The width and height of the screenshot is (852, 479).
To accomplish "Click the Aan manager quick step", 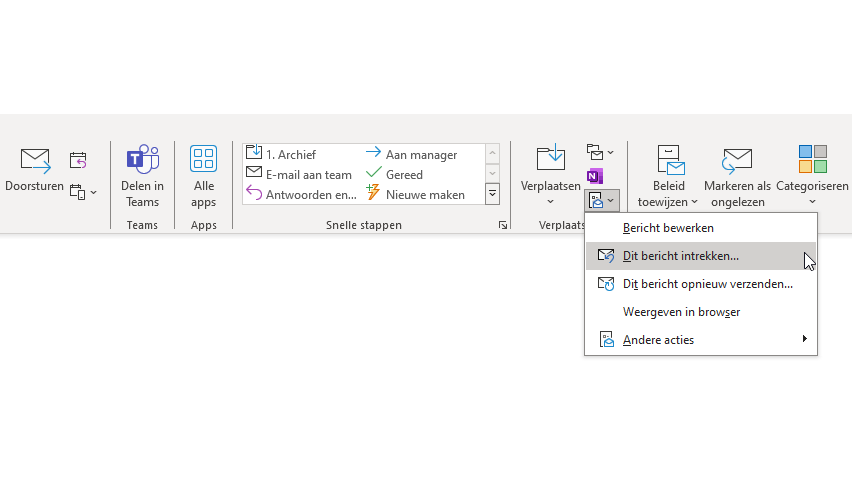I will pyautogui.click(x=421, y=154).
